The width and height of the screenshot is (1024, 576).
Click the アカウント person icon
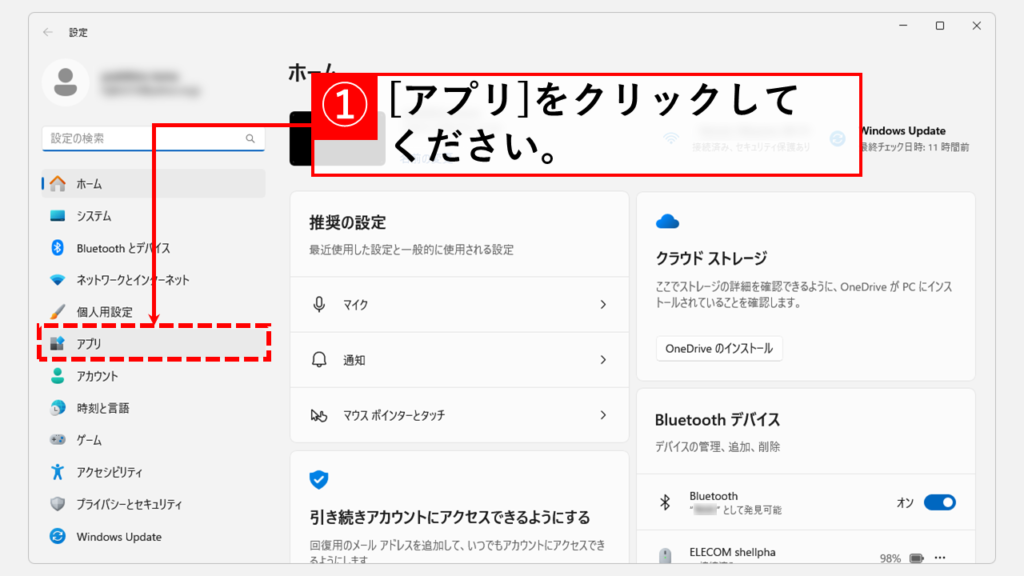point(57,376)
